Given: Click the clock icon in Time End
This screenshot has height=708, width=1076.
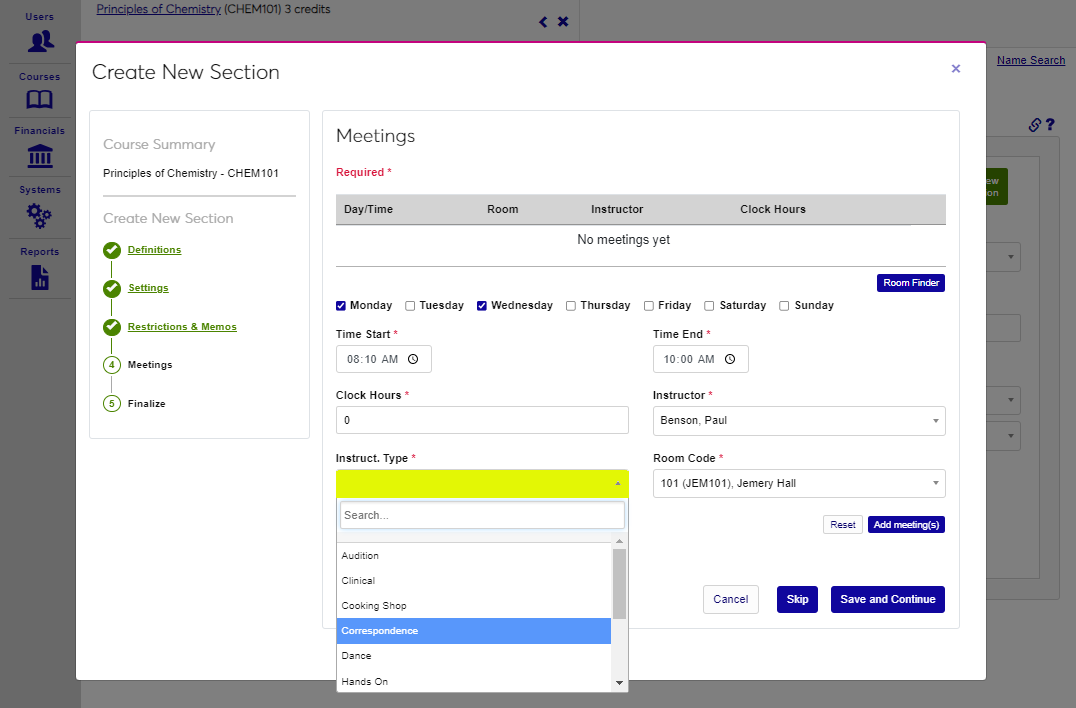Looking at the screenshot, I should point(730,359).
